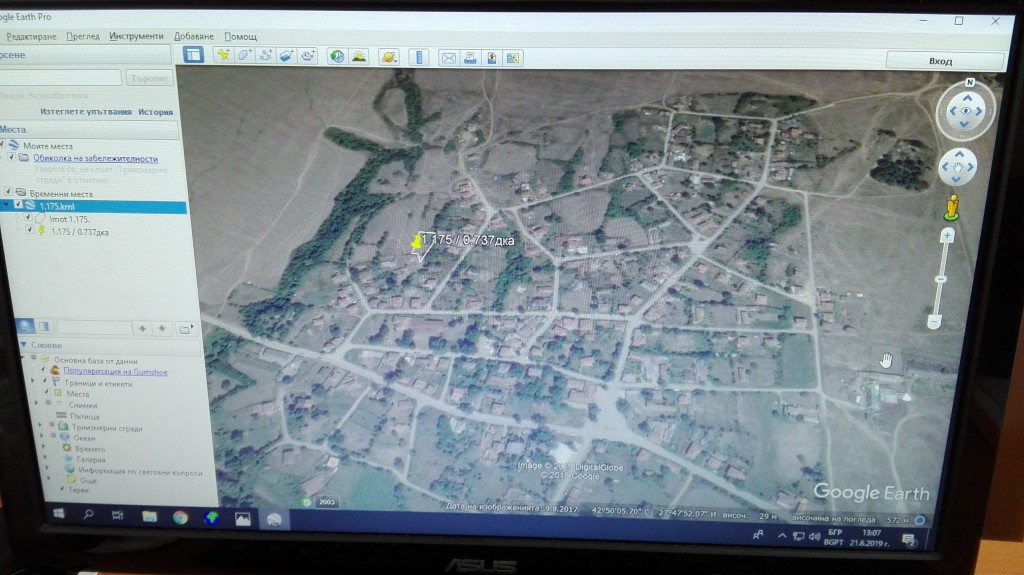1024x575 pixels.
Task: Open the Добавяне menu
Action: [x=193, y=36]
